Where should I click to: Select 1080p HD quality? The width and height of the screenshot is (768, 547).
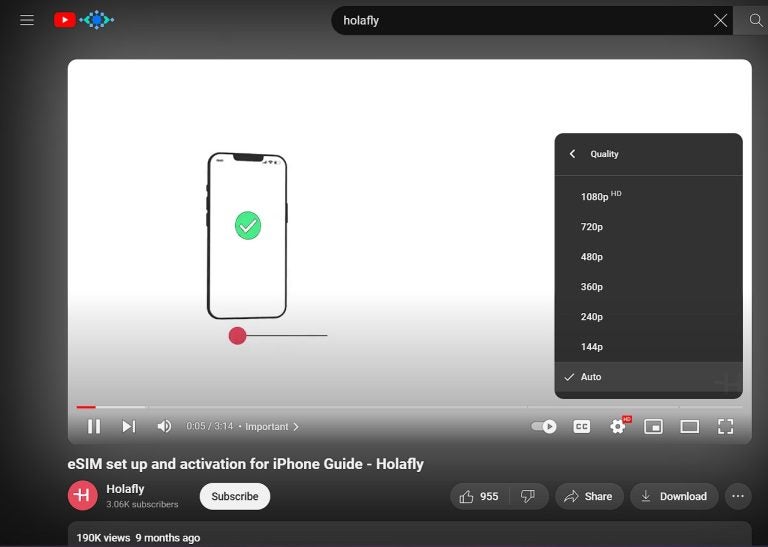click(648, 196)
